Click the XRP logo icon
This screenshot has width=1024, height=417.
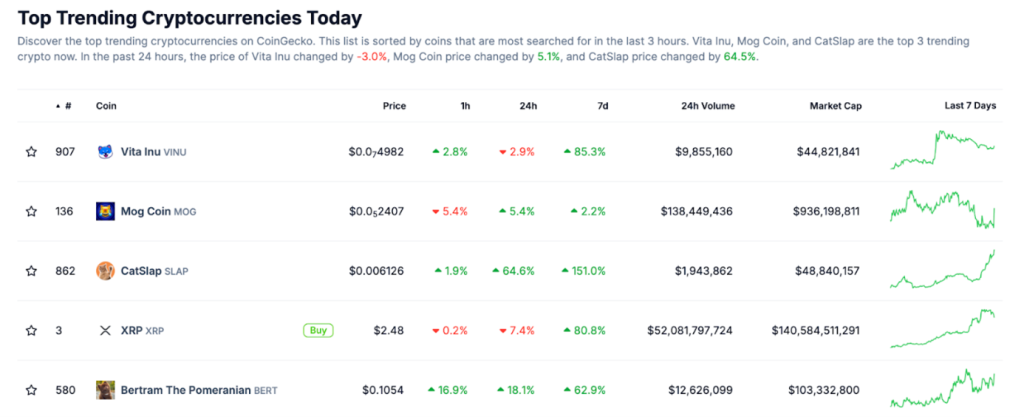105,331
